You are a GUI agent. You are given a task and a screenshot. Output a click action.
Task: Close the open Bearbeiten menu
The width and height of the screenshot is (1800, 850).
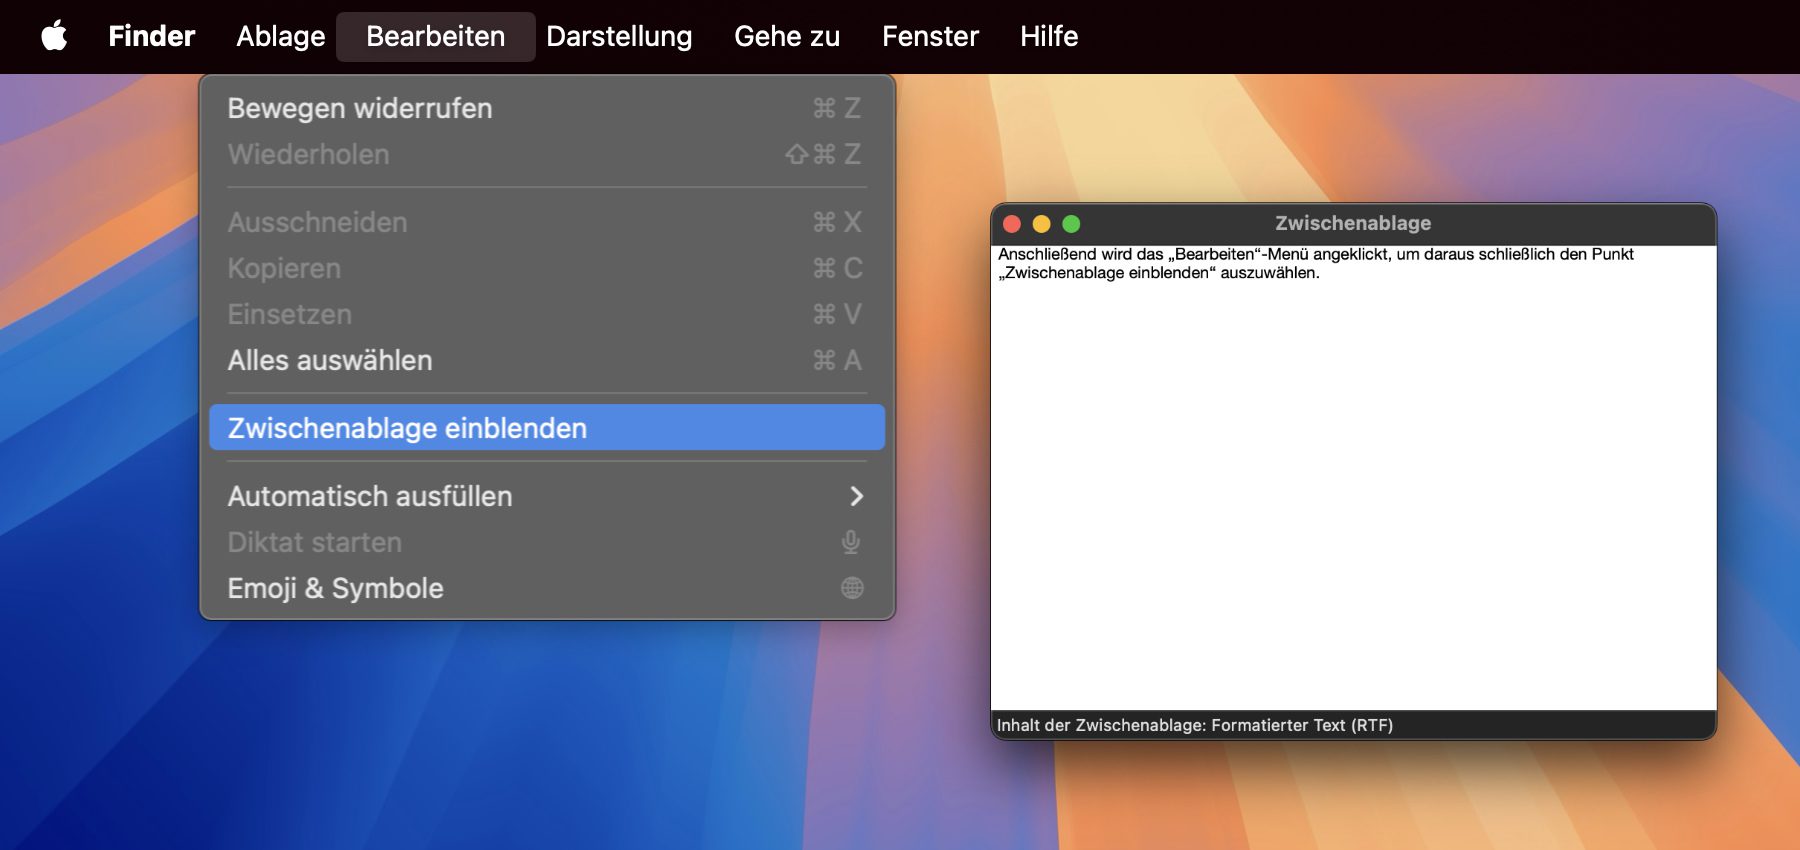pyautogui.click(x=435, y=36)
